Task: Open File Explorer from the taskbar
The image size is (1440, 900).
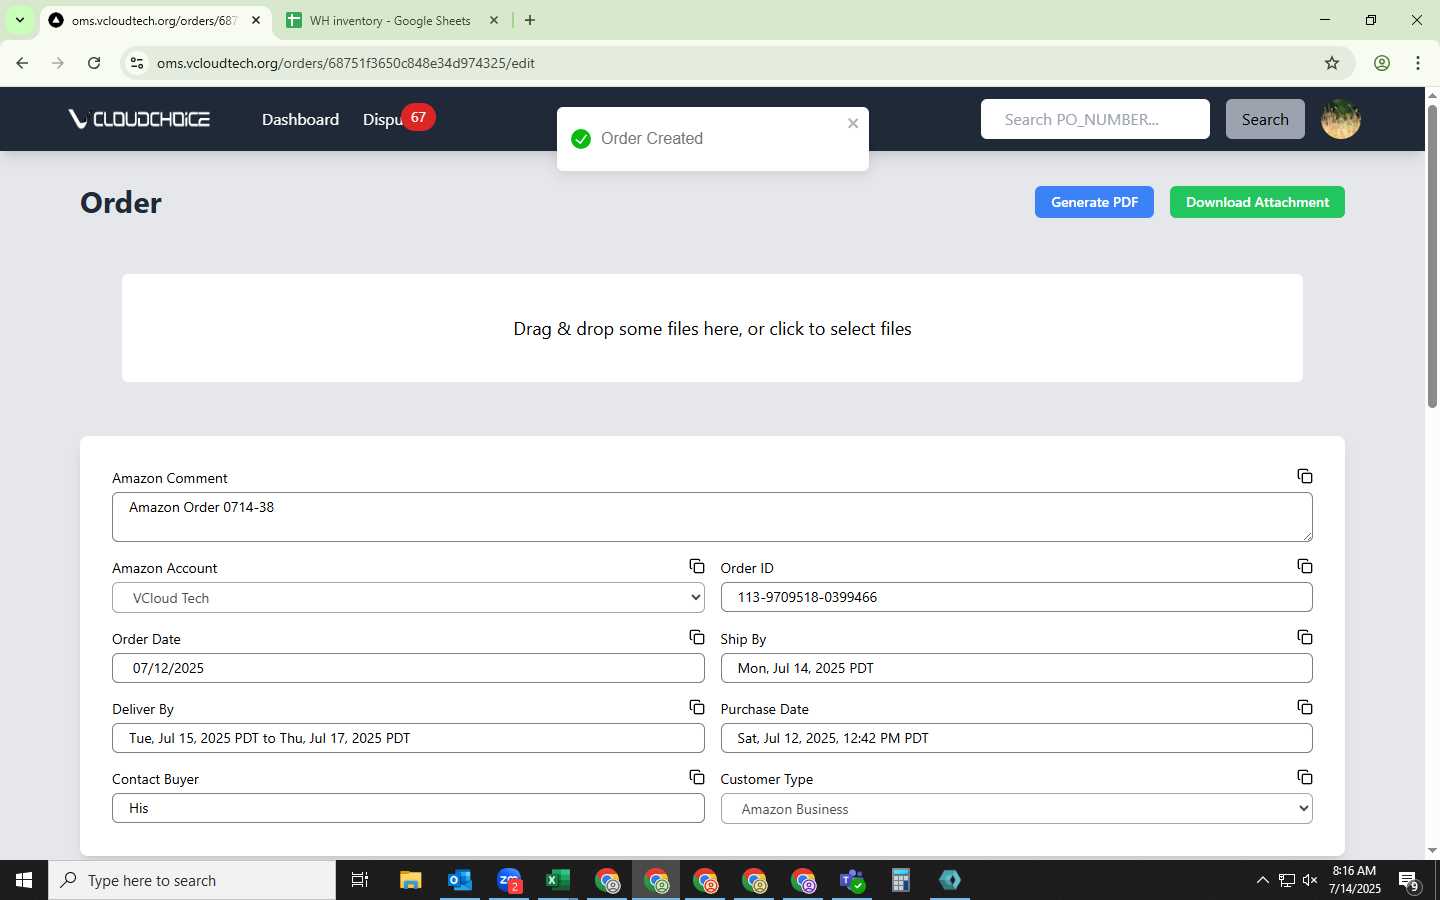Action: [x=410, y=880]
